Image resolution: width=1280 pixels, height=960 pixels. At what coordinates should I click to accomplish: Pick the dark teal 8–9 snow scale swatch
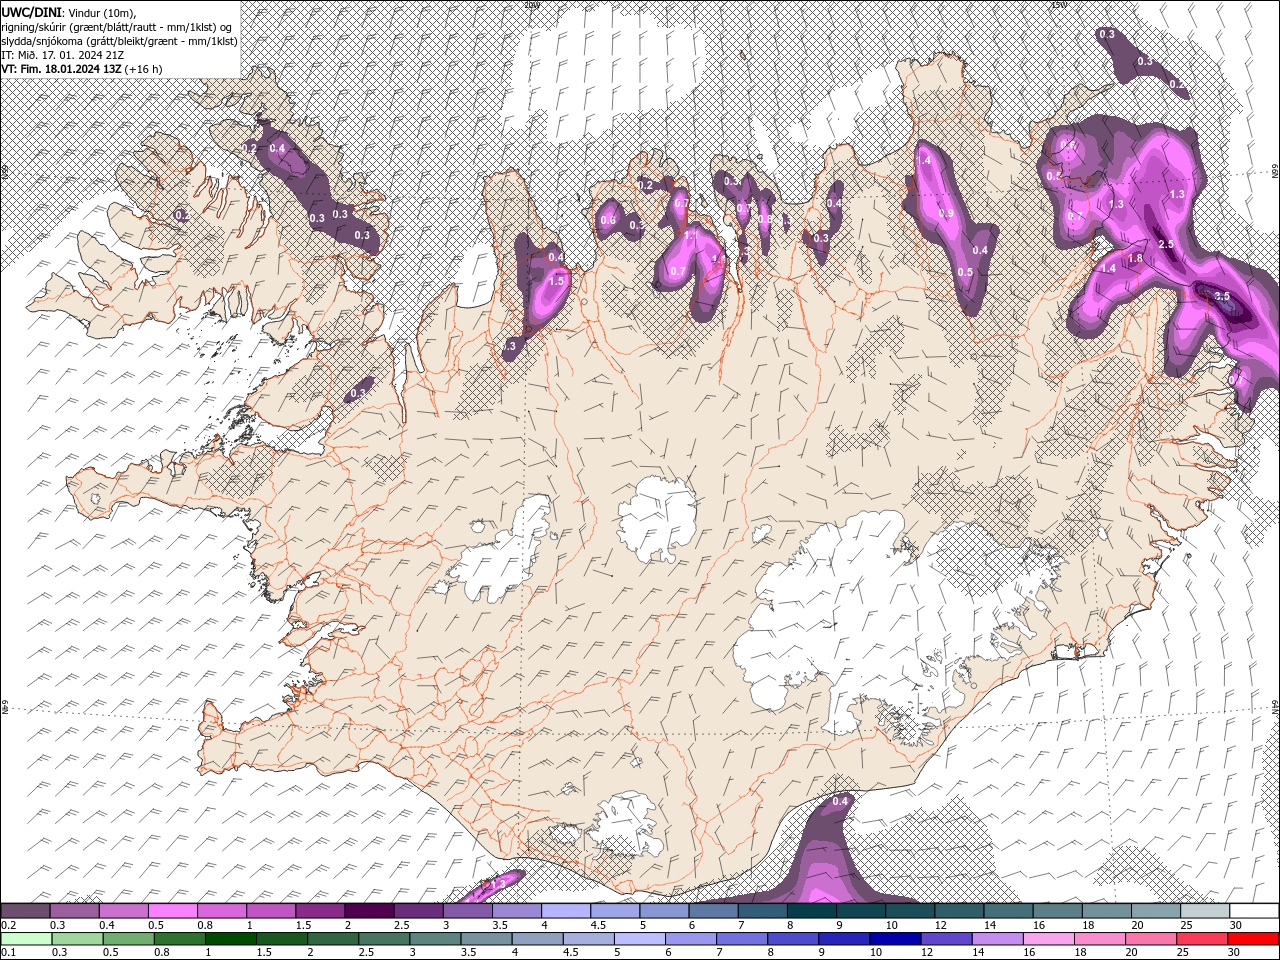(811, 910)
